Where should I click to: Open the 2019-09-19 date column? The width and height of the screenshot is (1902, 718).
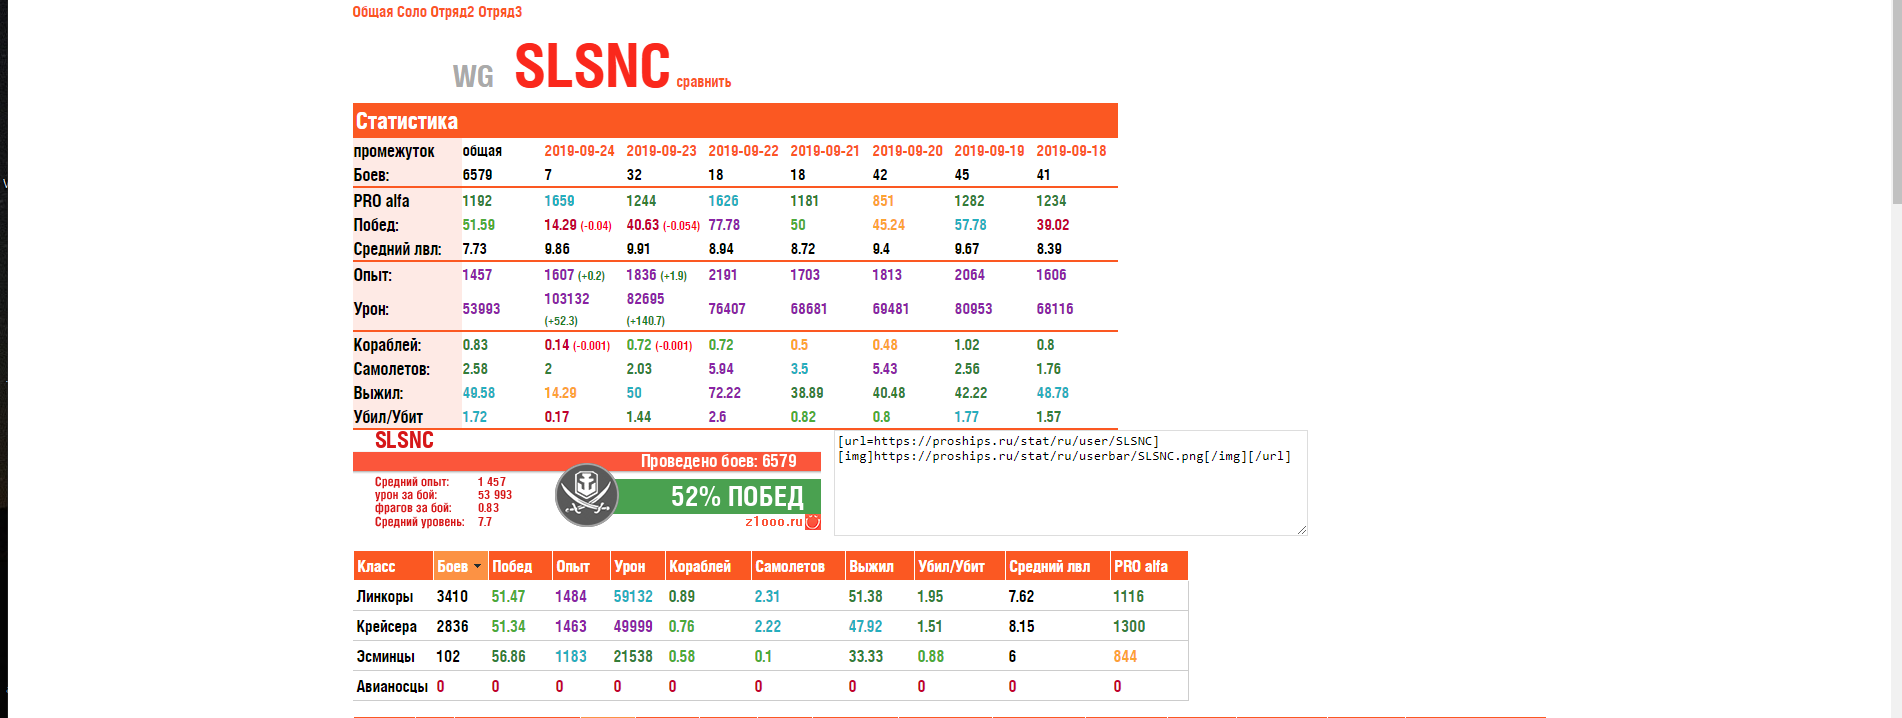point(989,151)
